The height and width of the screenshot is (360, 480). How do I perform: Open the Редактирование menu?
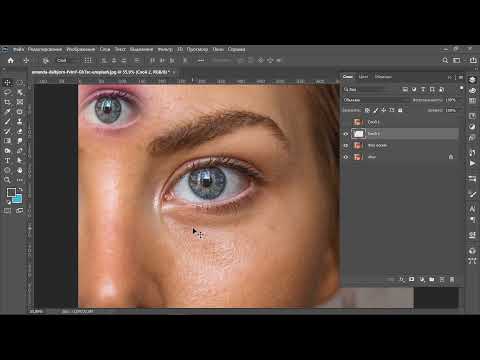point(45,49)
